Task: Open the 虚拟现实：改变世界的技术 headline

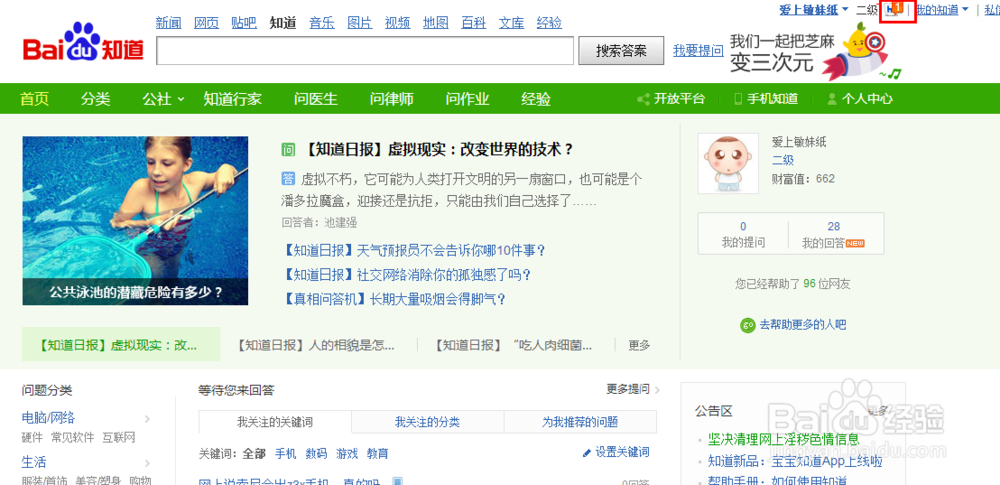Action: [437, 151]
